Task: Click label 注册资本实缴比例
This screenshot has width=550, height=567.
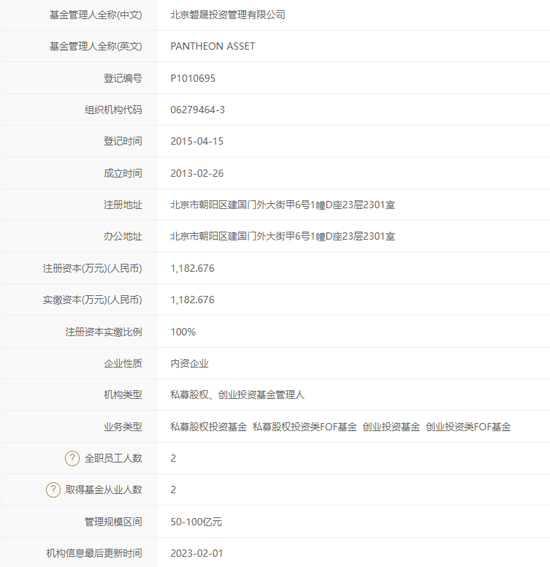Action: point(104,332)
